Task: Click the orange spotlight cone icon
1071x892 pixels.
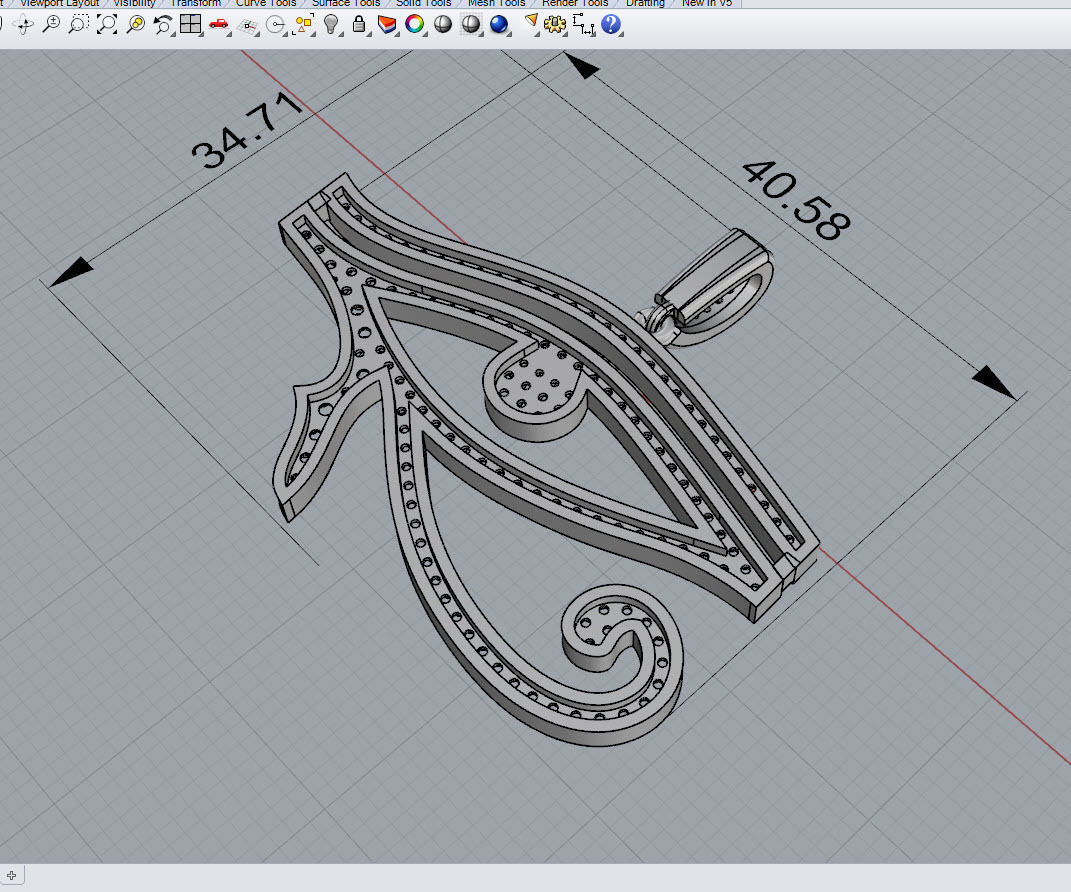Action: tap(531, 22)
